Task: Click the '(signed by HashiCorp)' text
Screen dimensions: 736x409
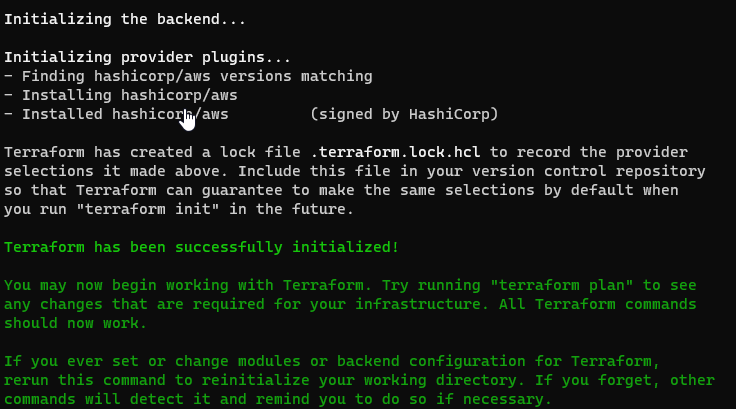Action: tap(404, 114)
